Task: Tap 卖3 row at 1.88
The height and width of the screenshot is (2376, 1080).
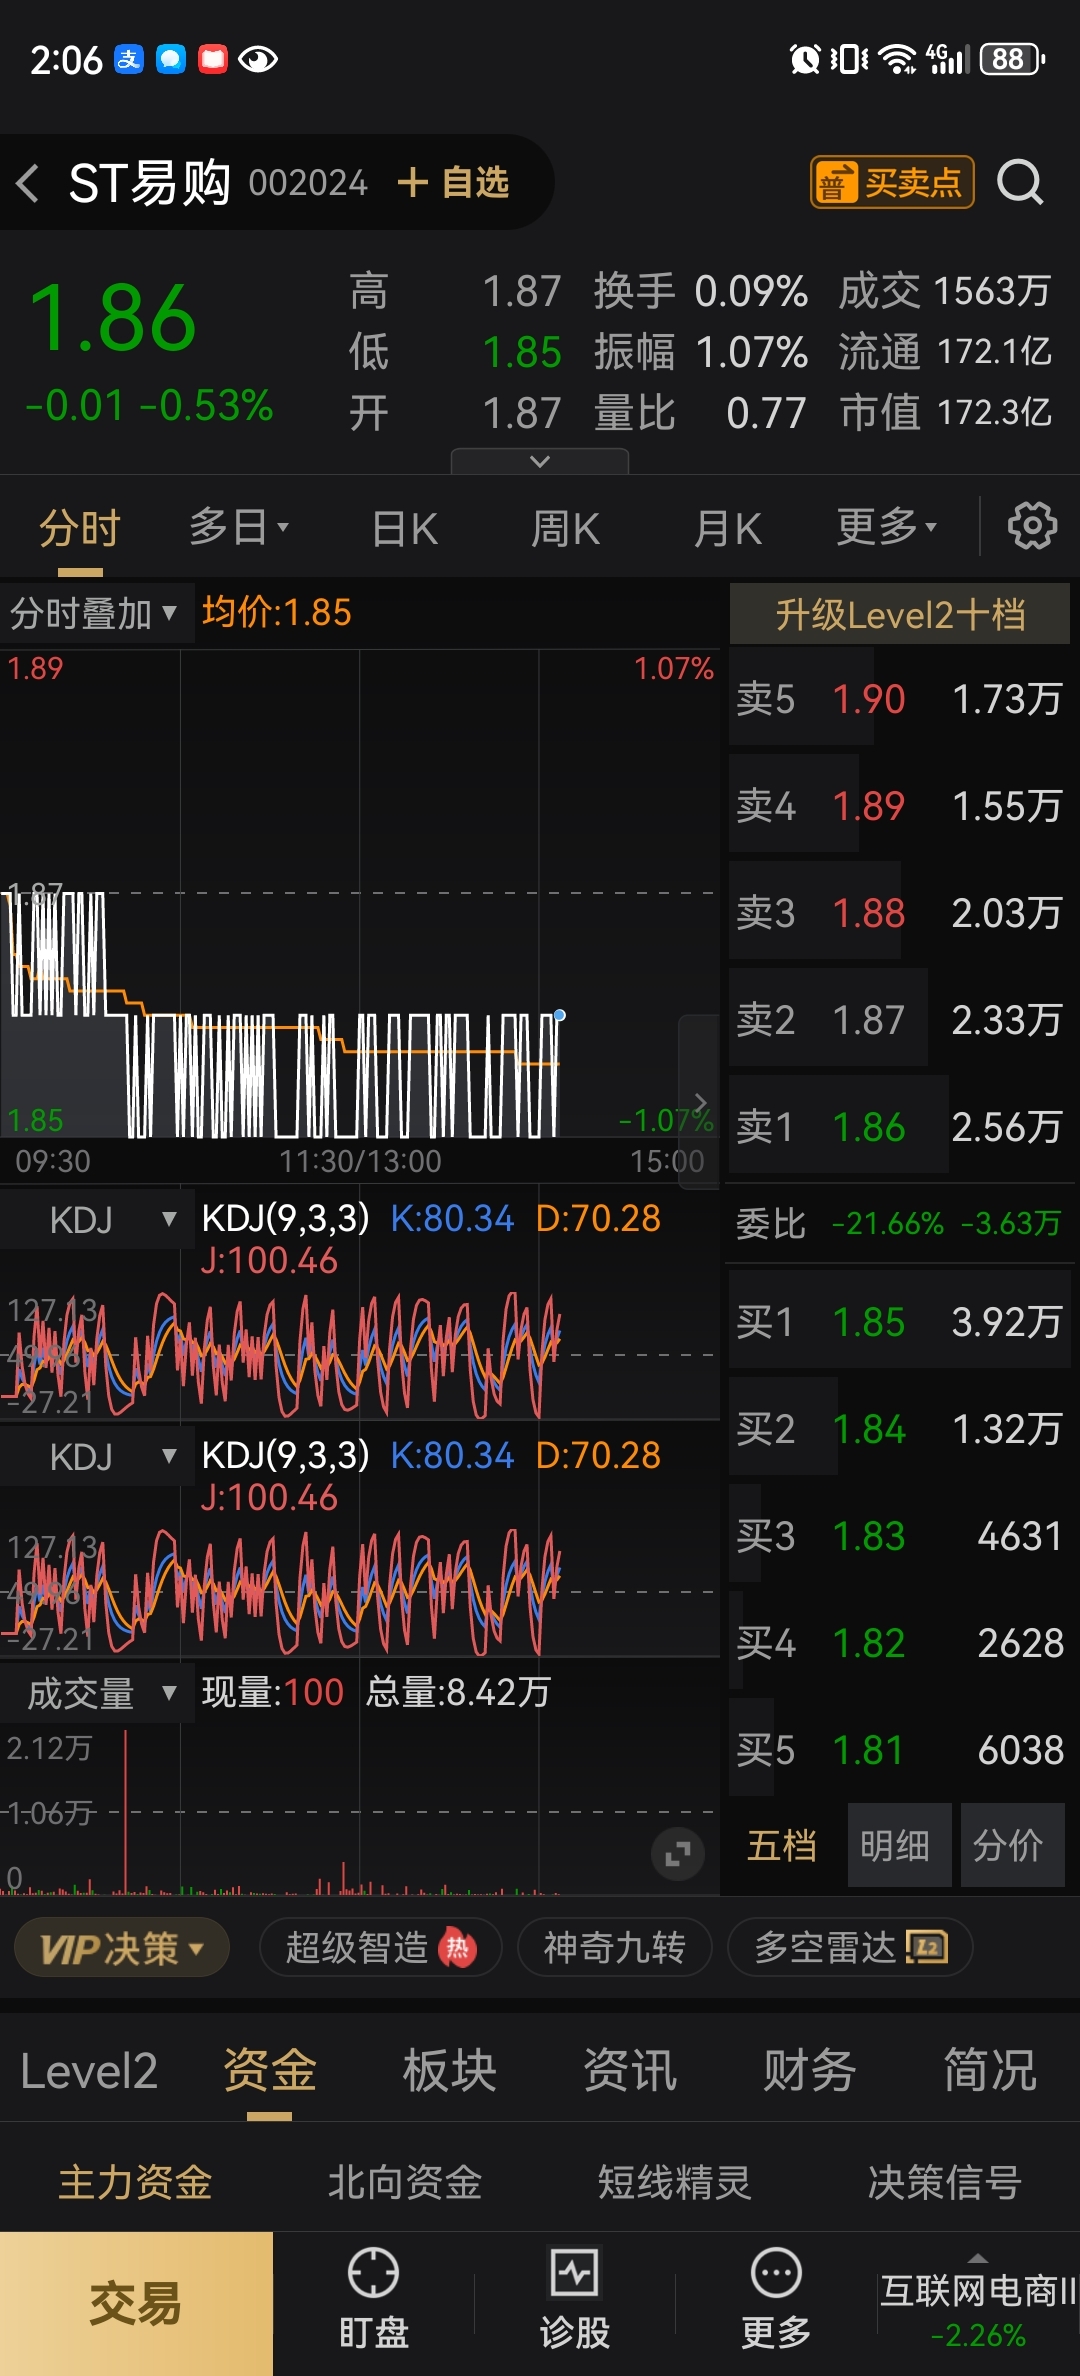Action: (x=899, y=913)
